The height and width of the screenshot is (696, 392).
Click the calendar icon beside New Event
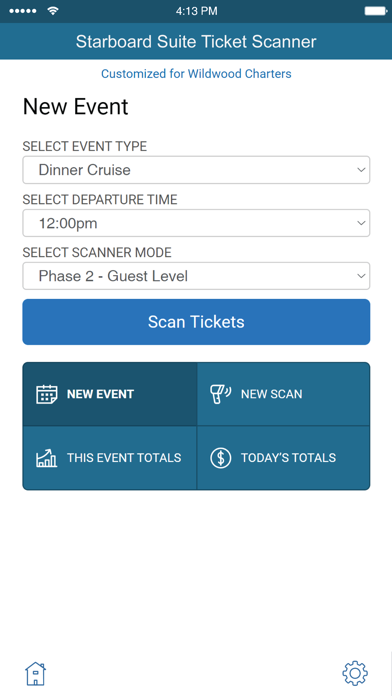pyautogui.click(x=47, y=394)
